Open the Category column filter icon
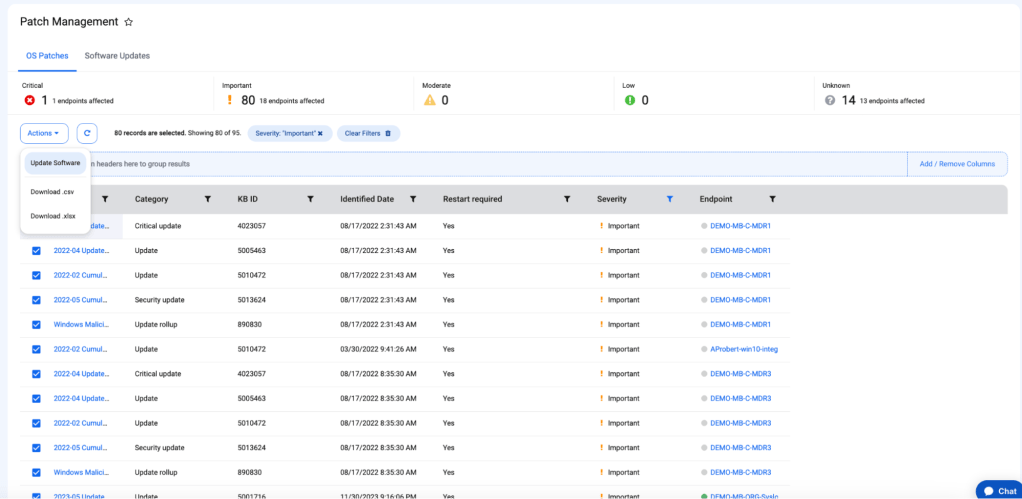The height and width of the screenshot is (499, 1022). (x=208, y=199)
